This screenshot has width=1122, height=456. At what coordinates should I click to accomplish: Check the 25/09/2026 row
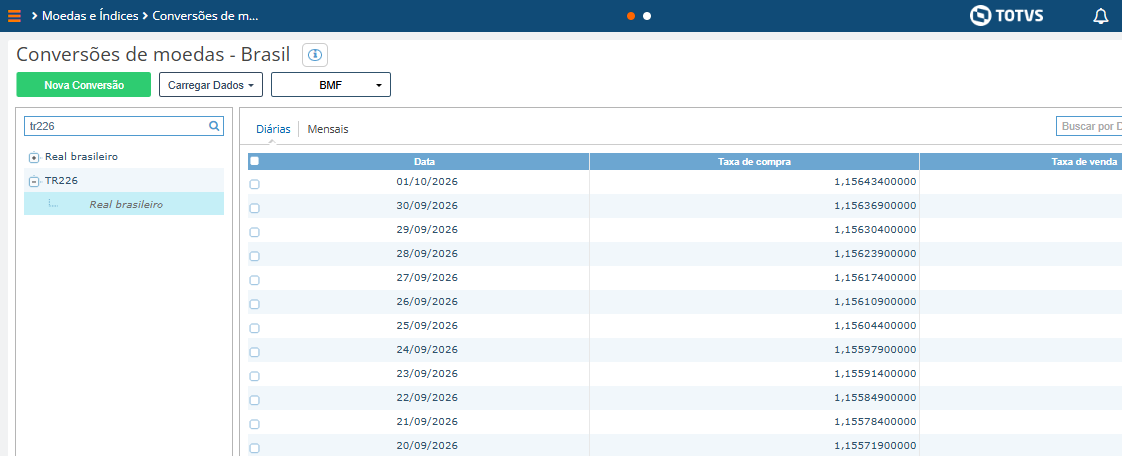(x=254, y=328)
